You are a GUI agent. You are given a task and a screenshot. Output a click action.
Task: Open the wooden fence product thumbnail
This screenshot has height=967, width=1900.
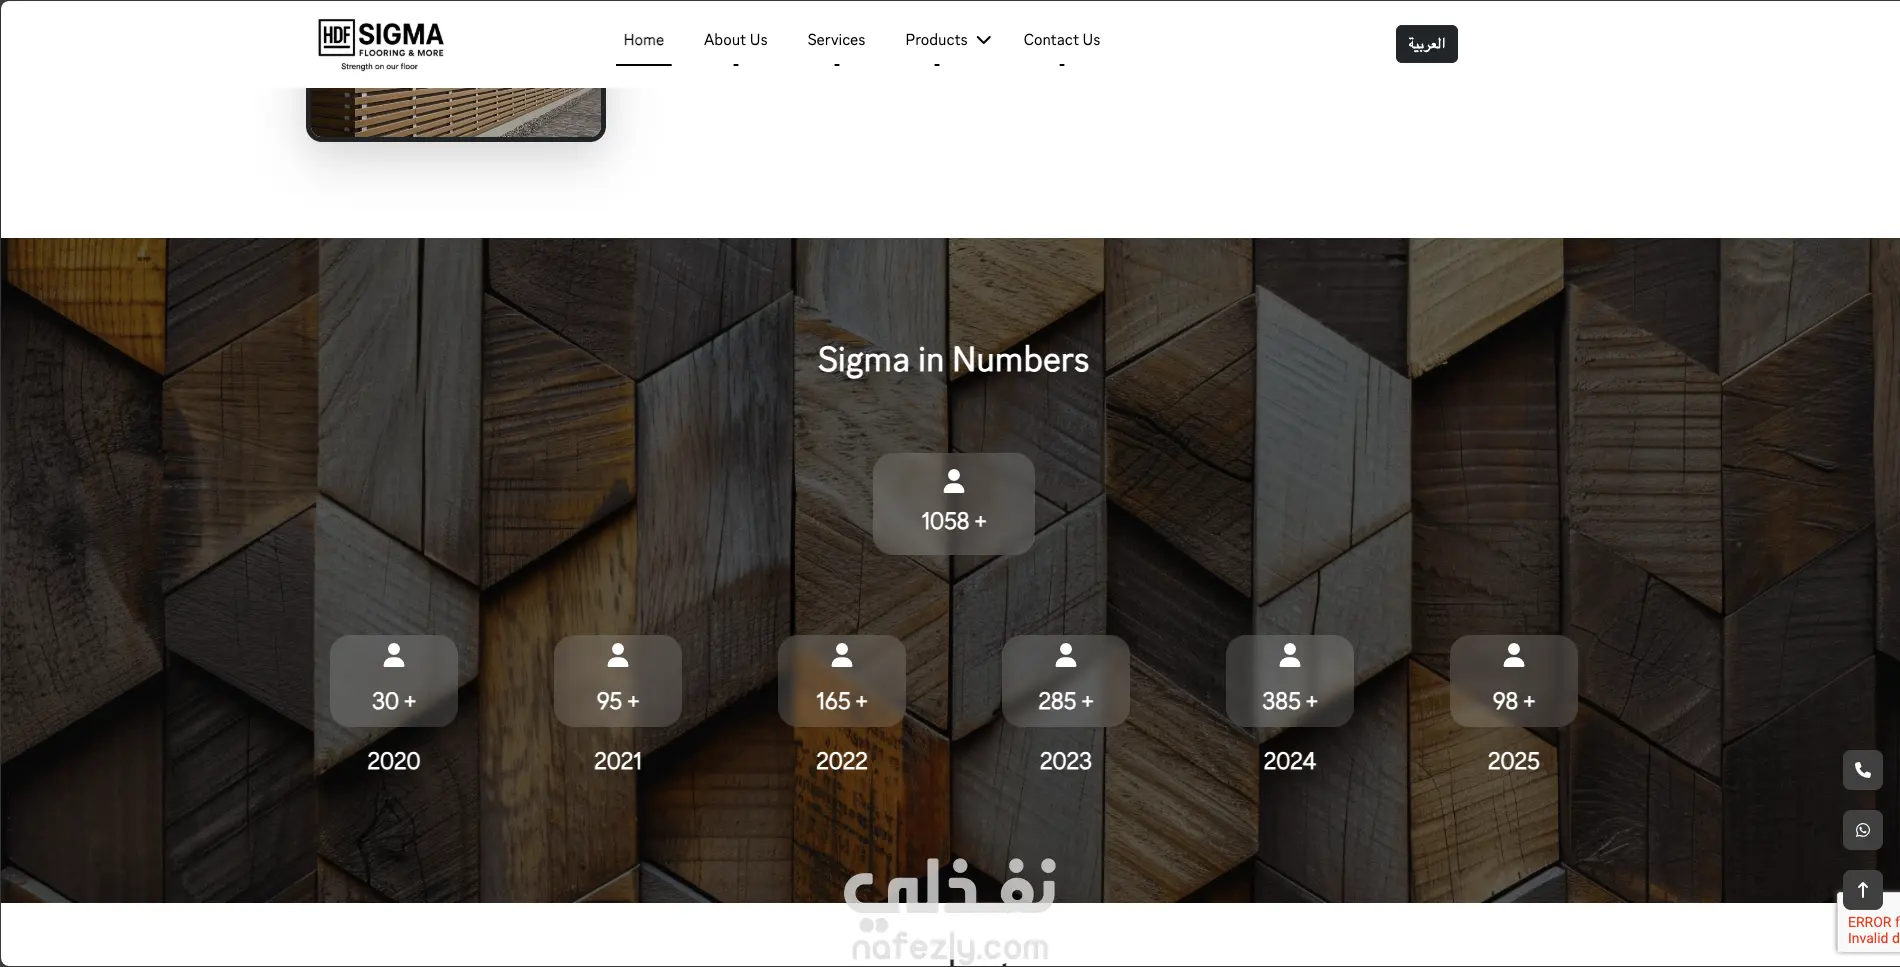tap(456, 114)
